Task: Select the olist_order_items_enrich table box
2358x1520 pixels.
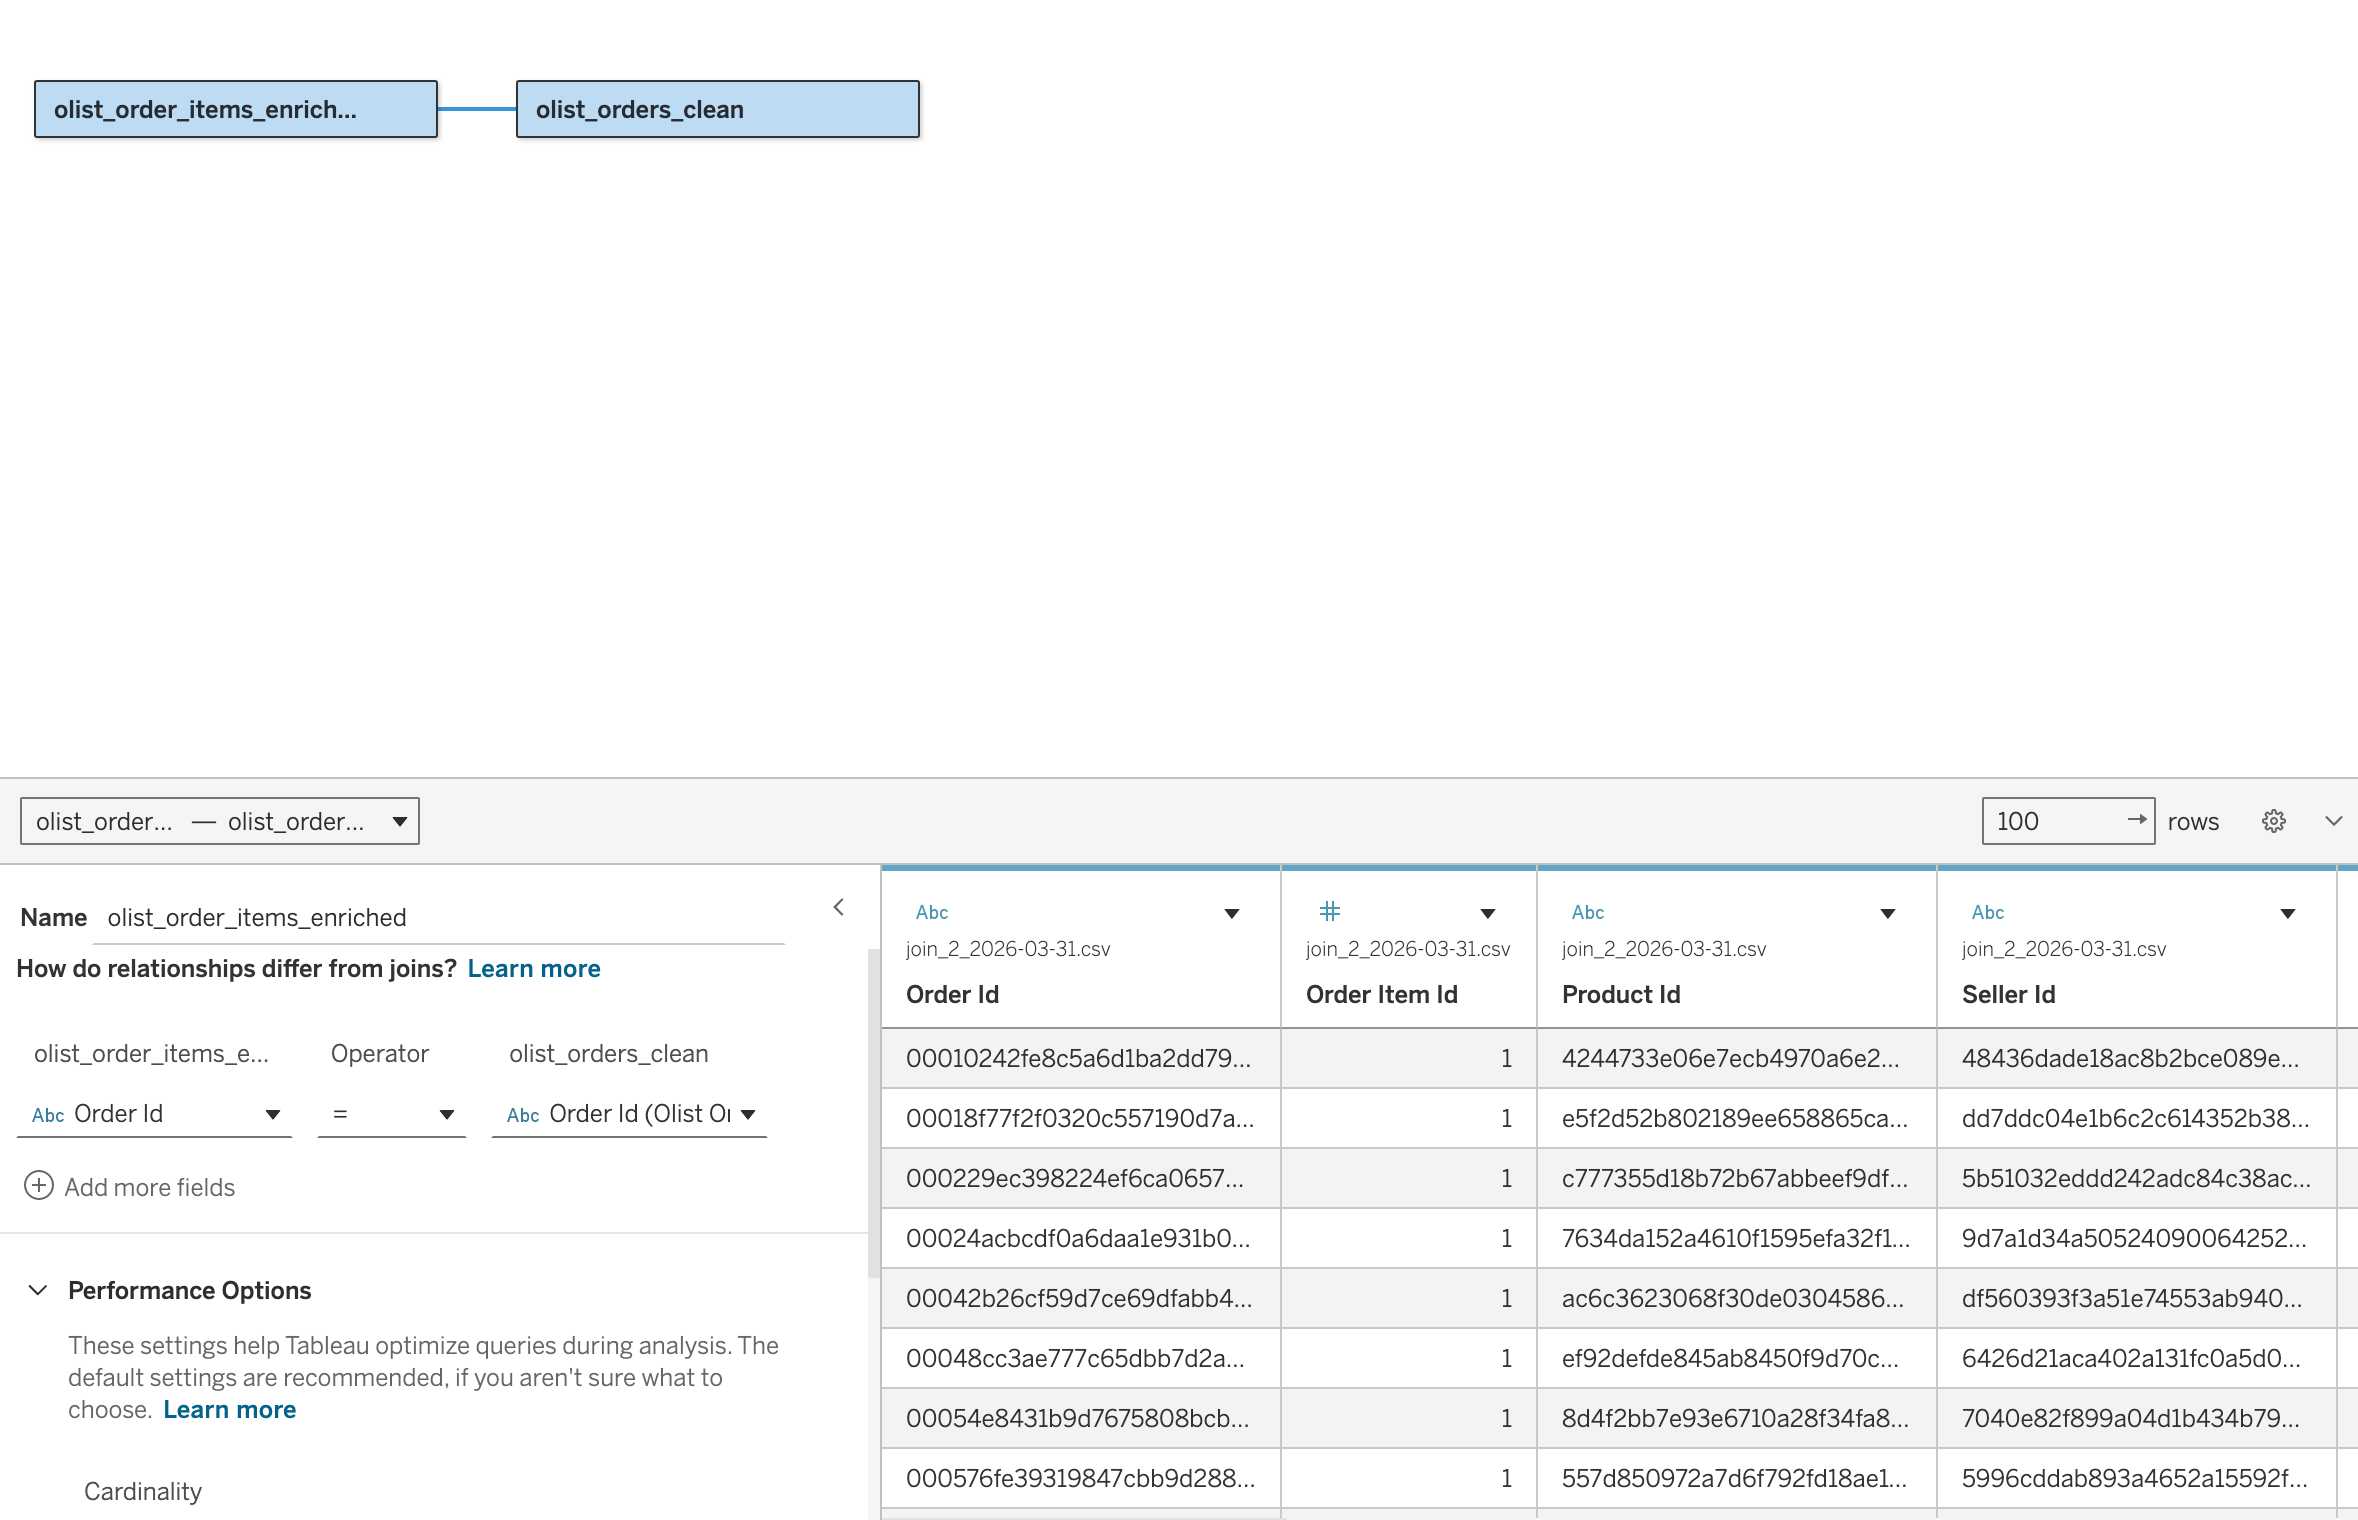Action: (x=235, y=109)
